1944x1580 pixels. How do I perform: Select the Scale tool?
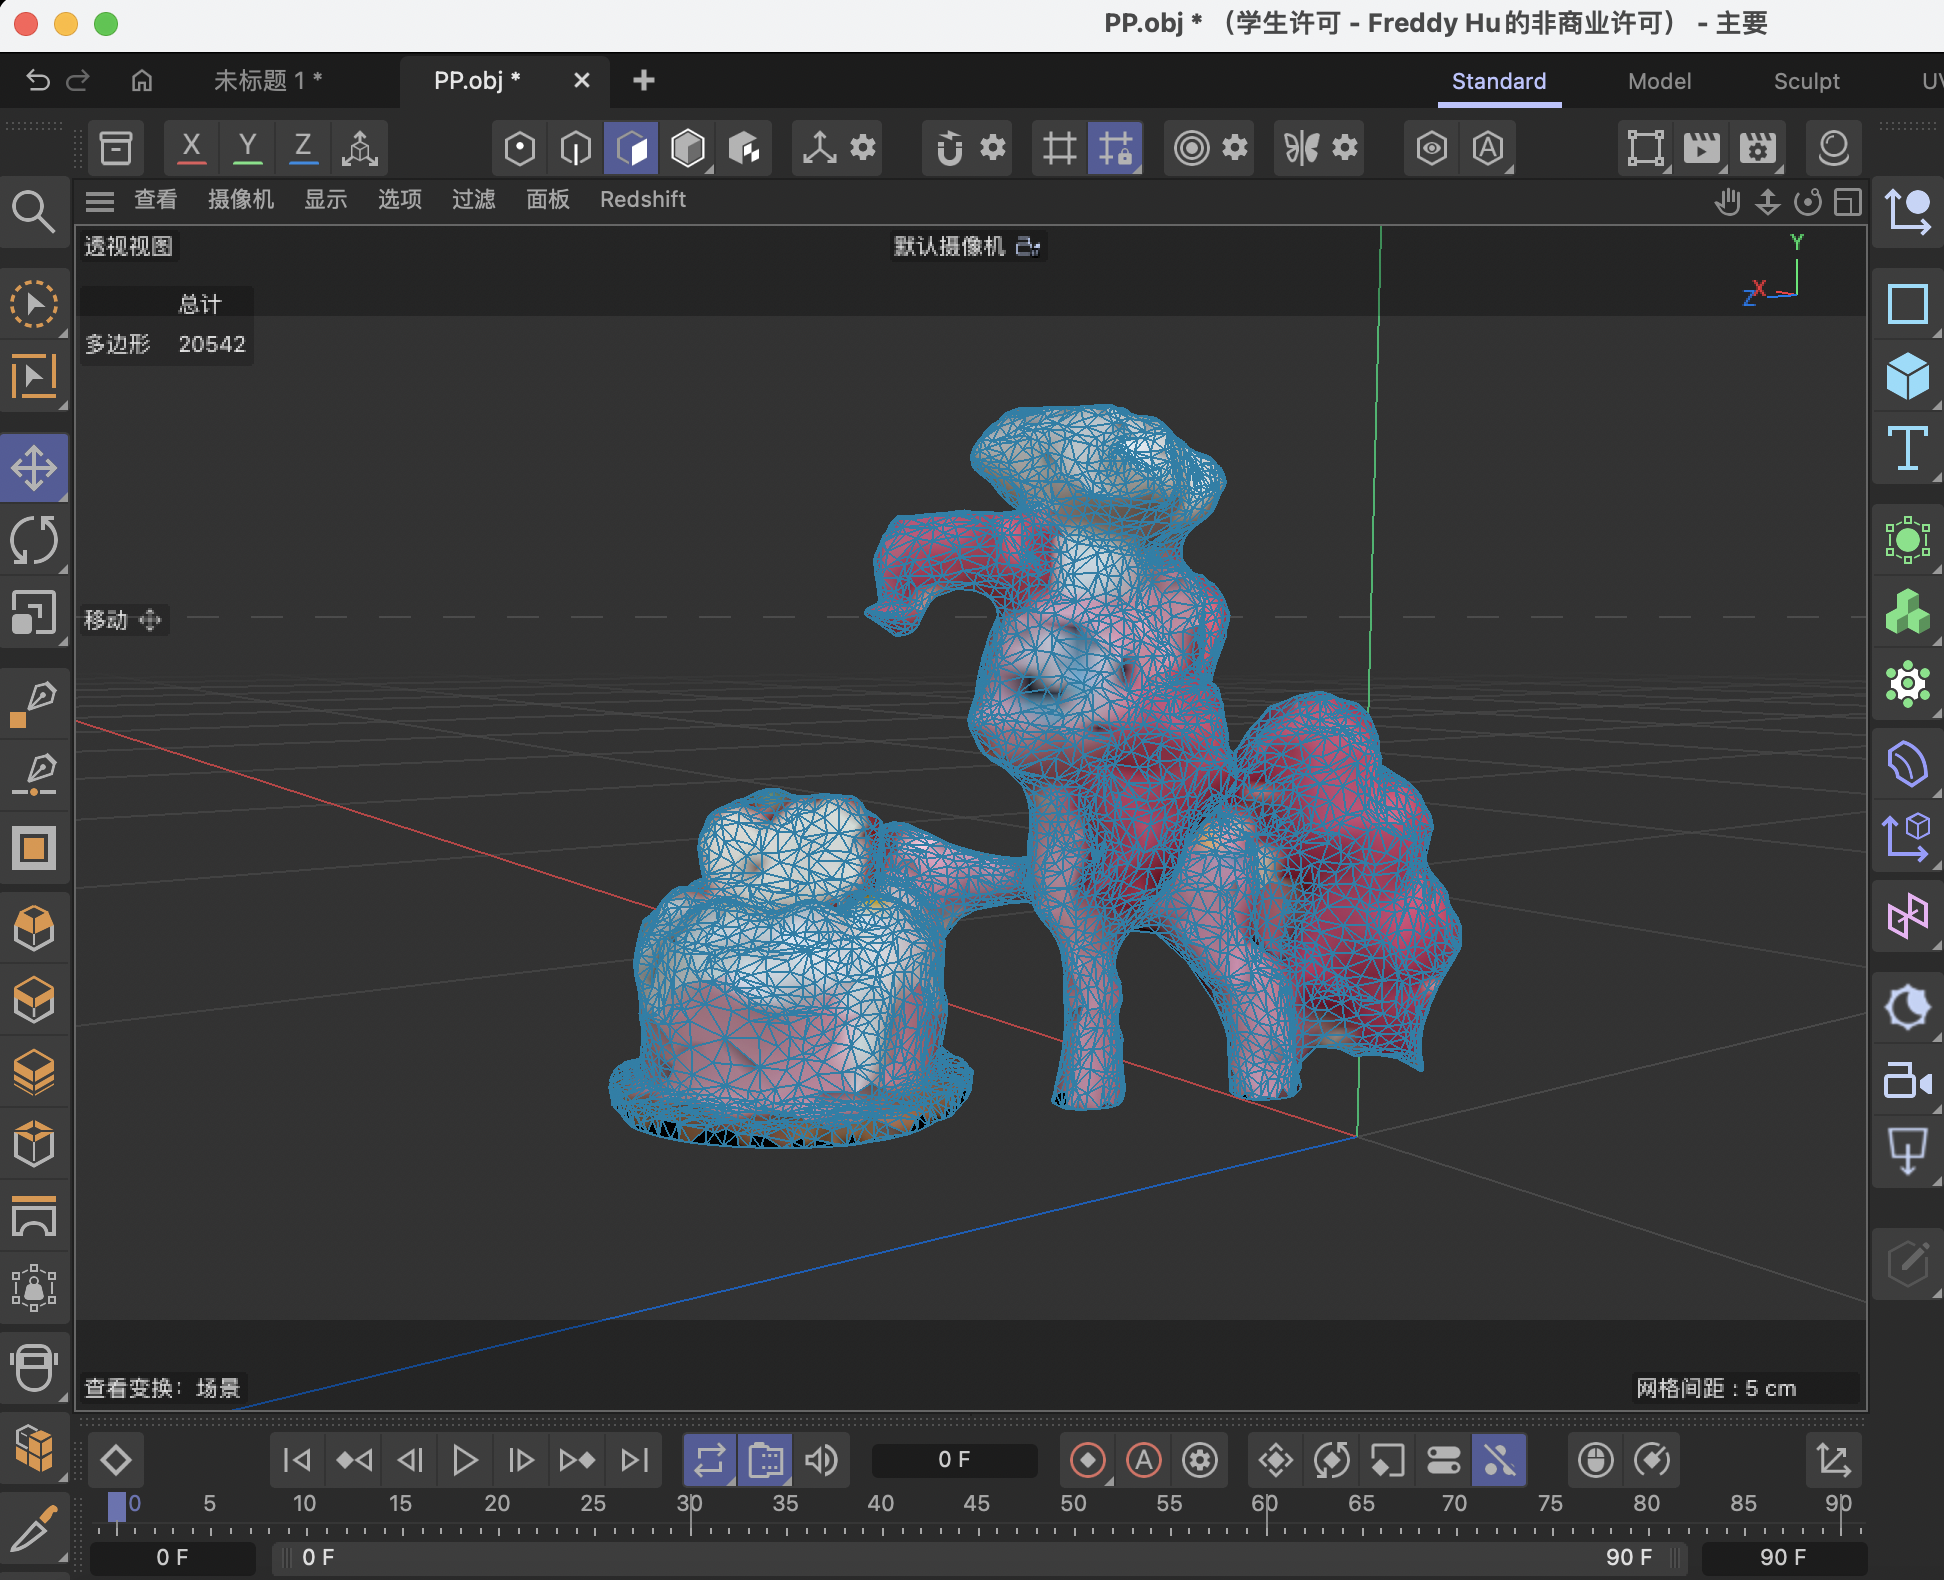(x=35, y=613)
